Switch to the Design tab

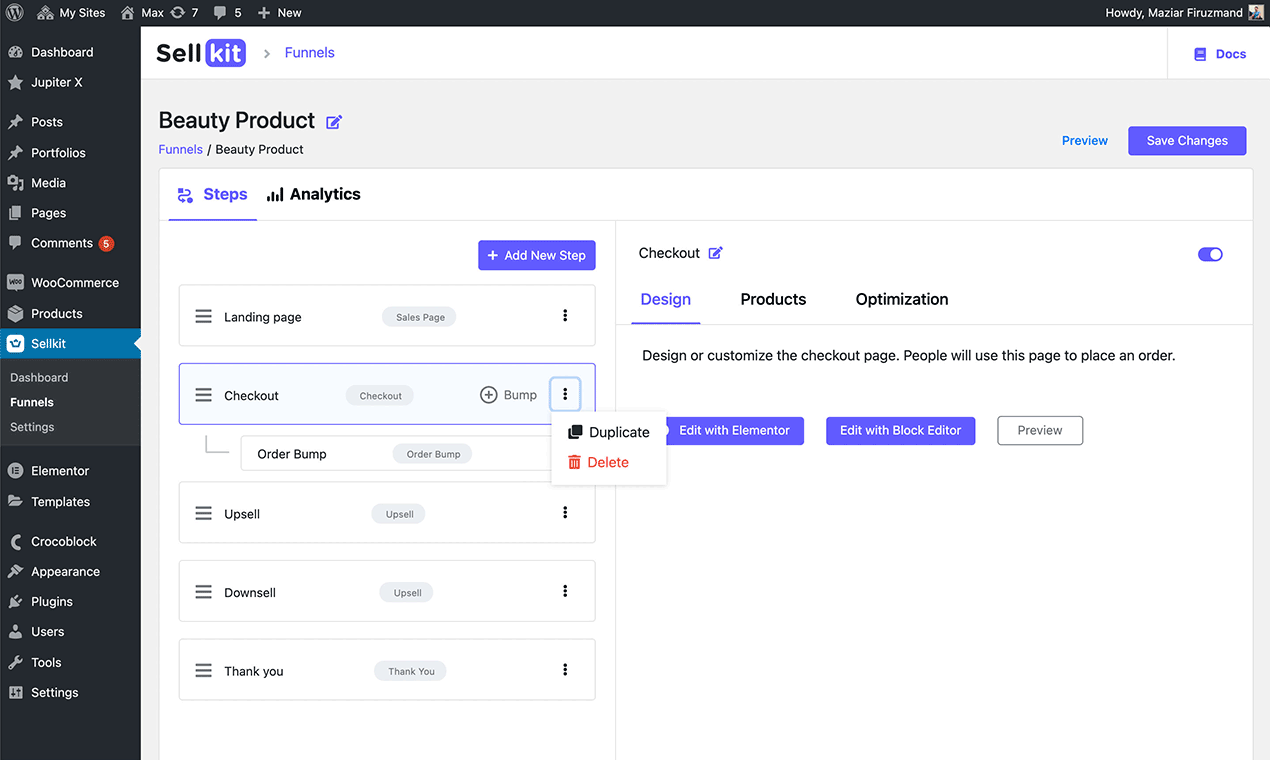665,300
